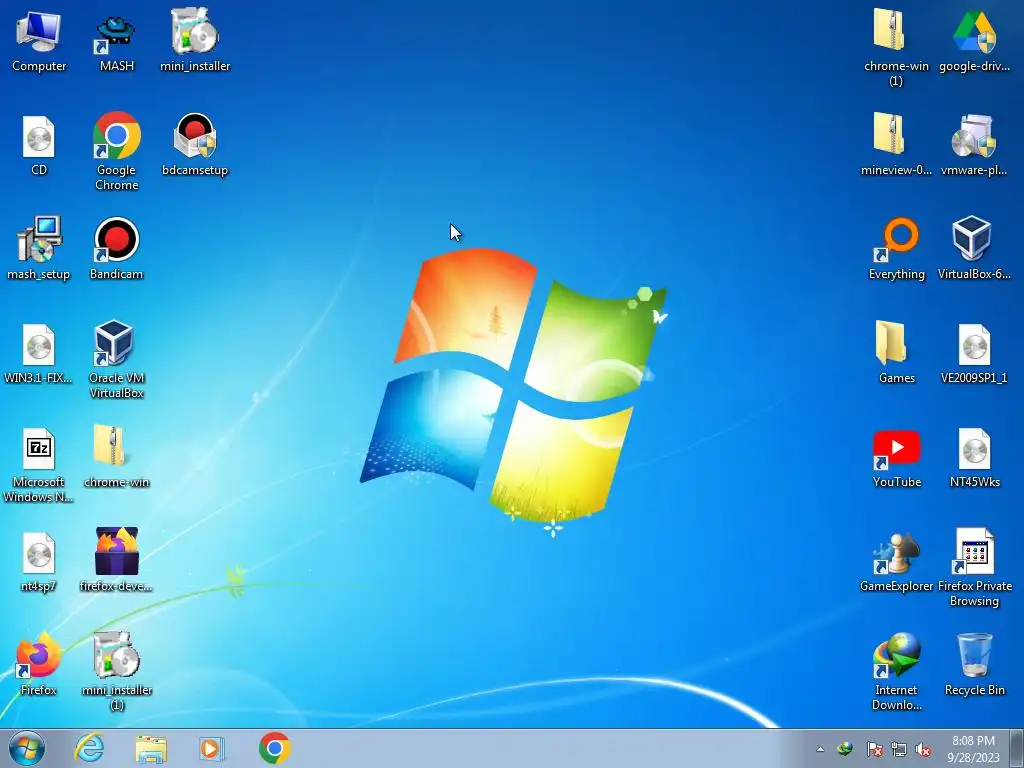Viewport: 1024px width, 768px height.
Task: Select the WIN3.1-FIX disc image
Action: pos(39,353)
